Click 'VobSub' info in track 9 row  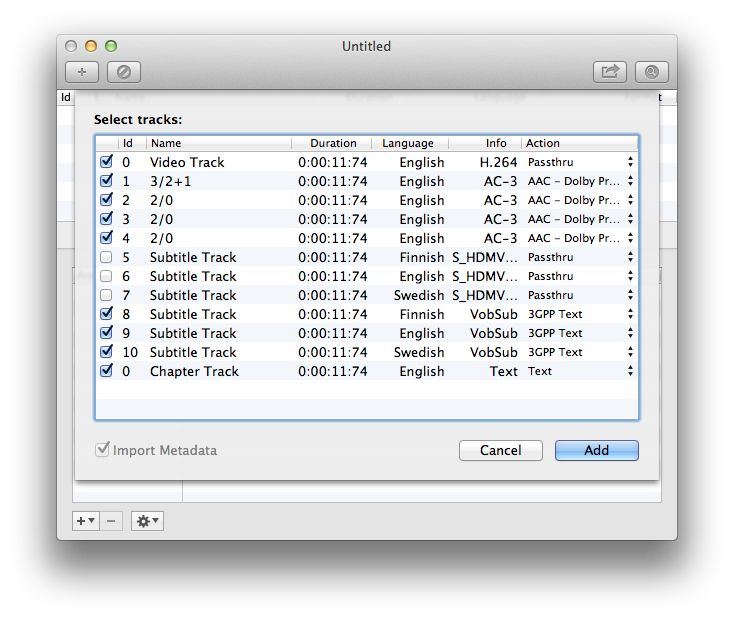(494, 333)
